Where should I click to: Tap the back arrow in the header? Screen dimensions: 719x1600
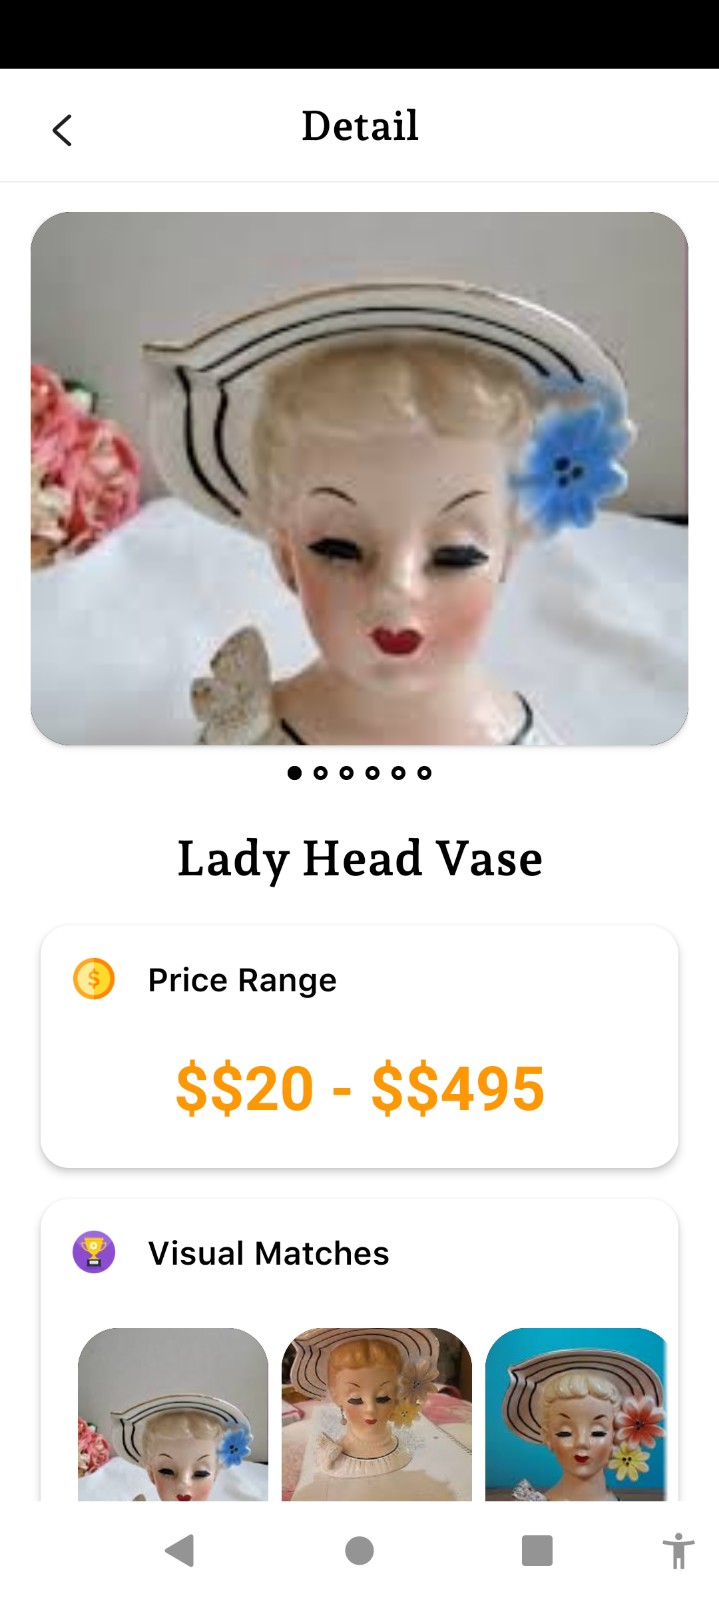point(62,130)
